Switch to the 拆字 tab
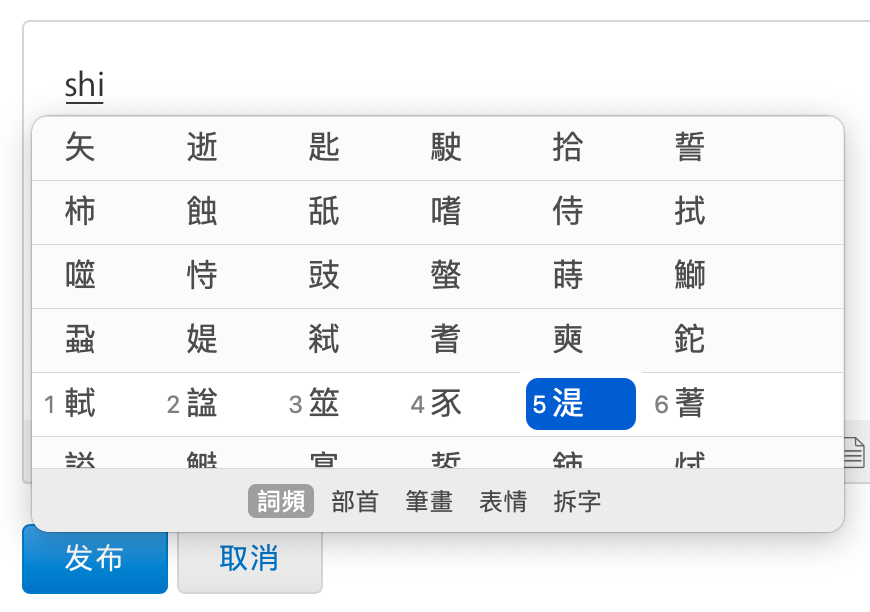 [577, 502]
